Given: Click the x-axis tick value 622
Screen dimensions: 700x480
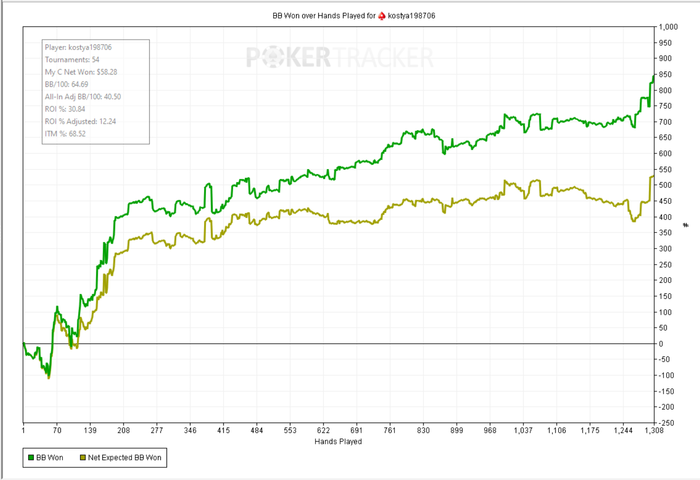Looking at the screenshot, I should [x=323, y=430].
